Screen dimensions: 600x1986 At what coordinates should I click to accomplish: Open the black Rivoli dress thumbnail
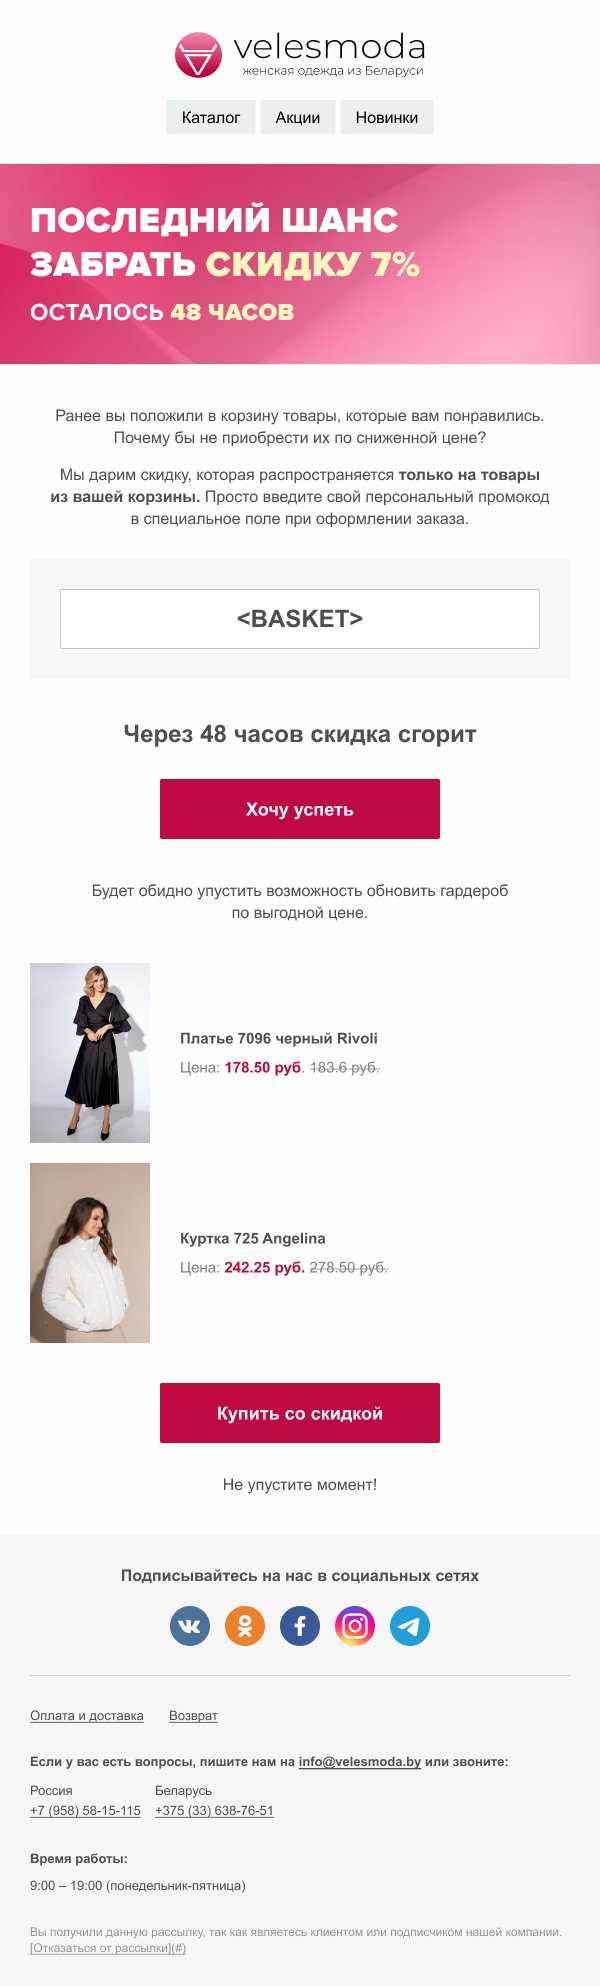[x=90, y=1052]
